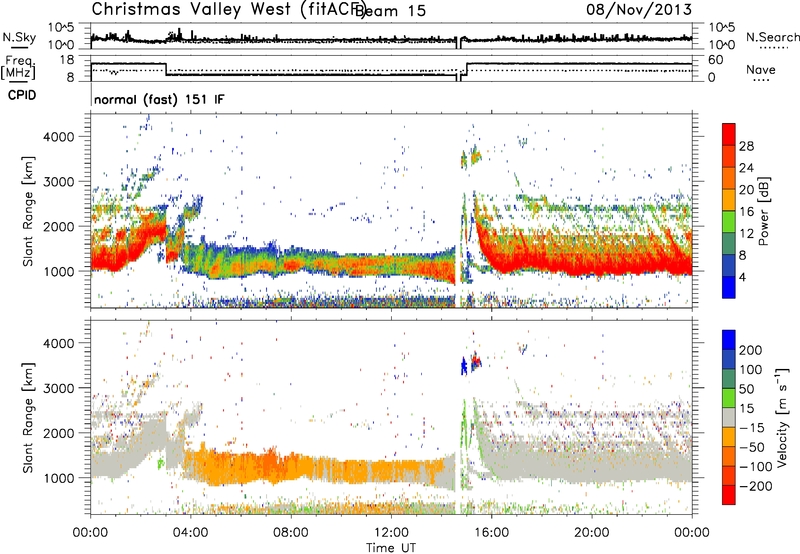The width and height of the screenshot is (800, 554).
Task: Click the '1000' tick of the velocity panel
Action: pos(59,478)
